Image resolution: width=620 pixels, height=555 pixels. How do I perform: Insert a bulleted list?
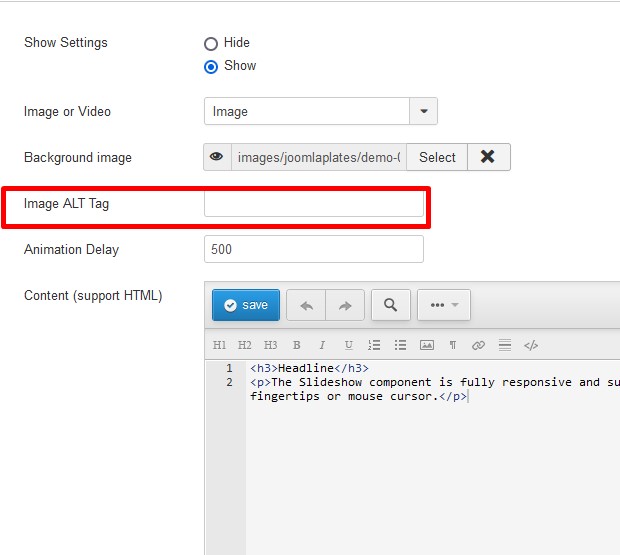[400, 345]
